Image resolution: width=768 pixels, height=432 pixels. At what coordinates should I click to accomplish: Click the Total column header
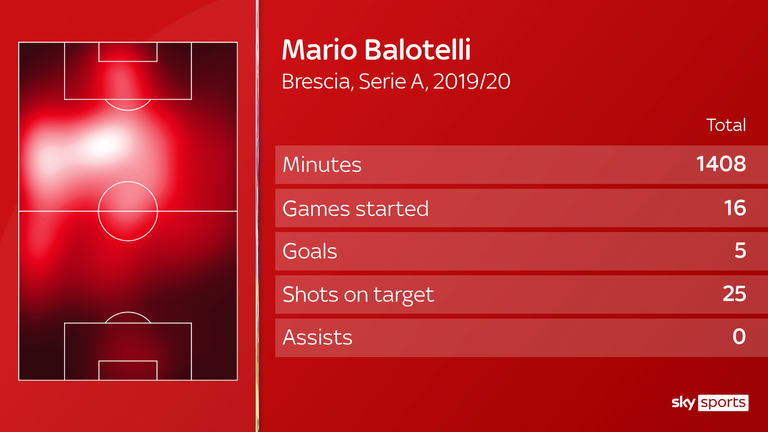[x=726, y=125]
